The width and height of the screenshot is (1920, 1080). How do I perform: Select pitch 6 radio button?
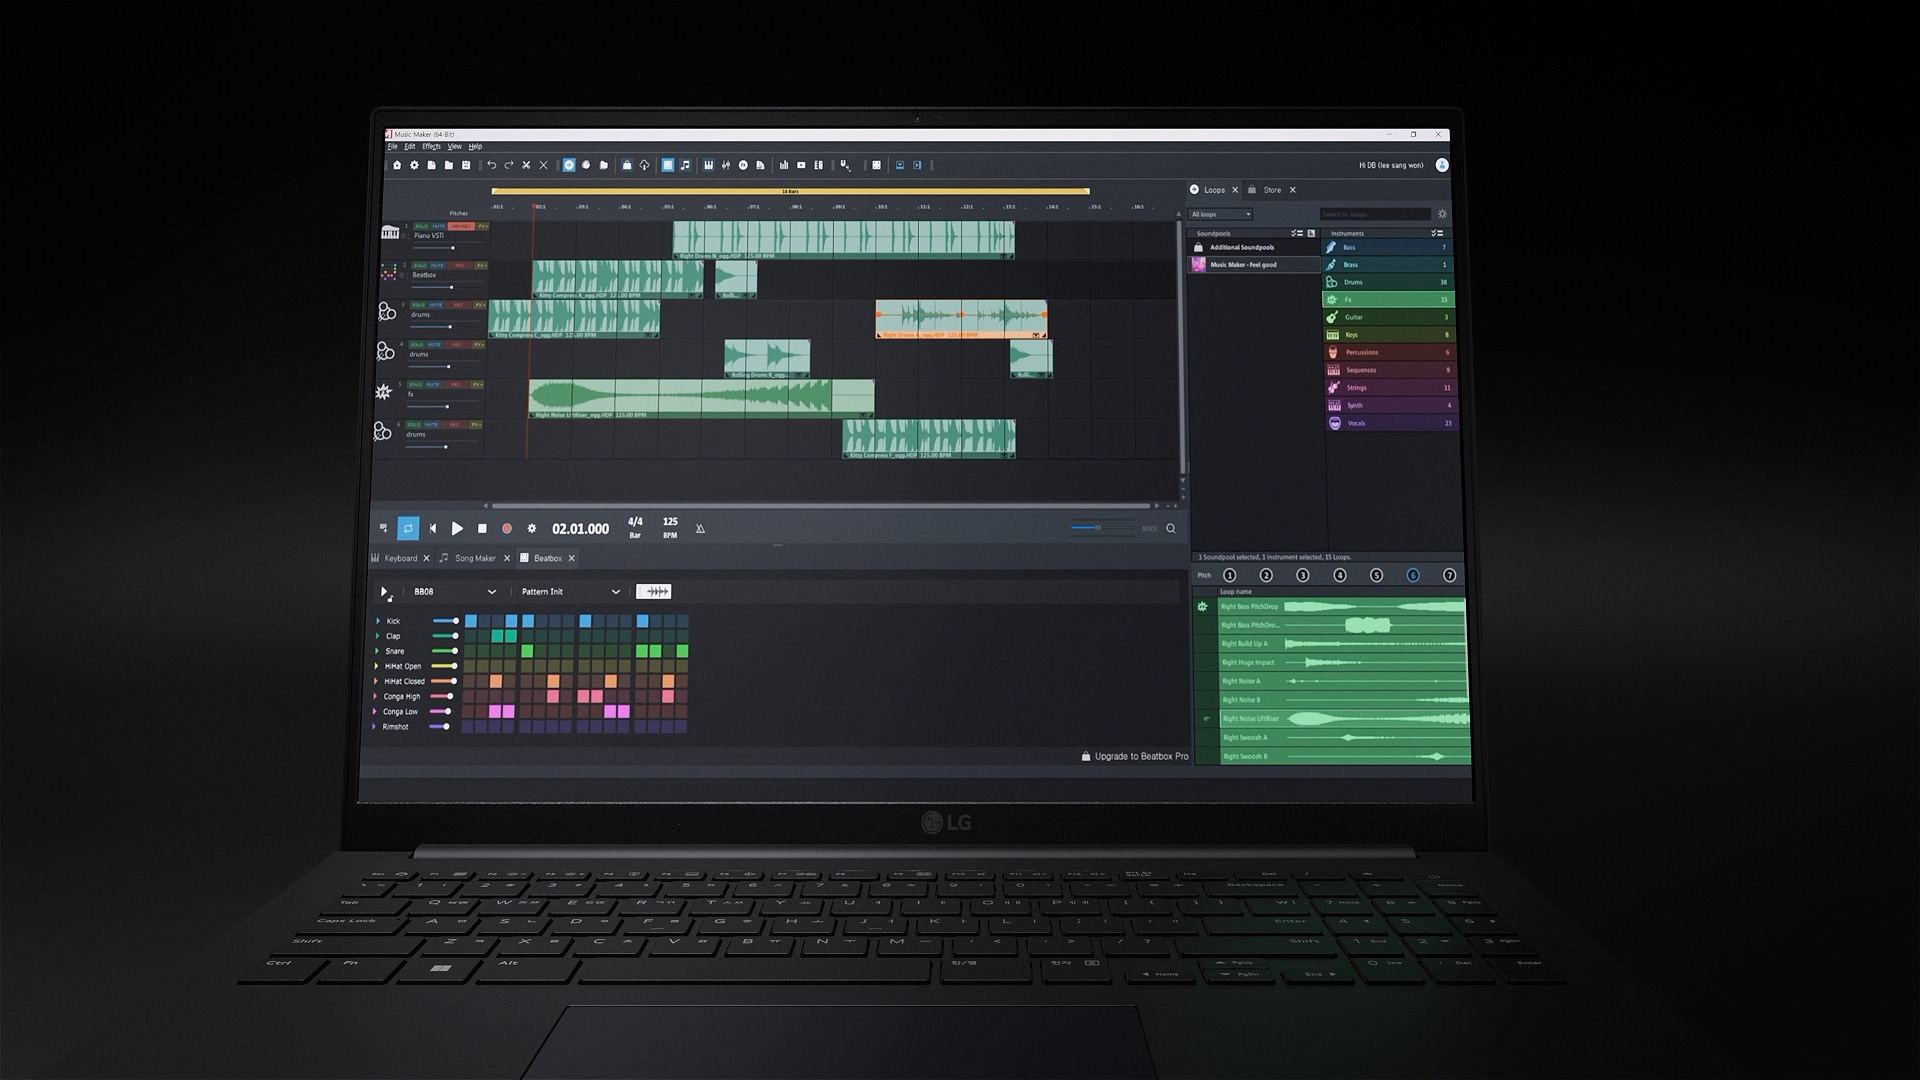click(x=1413, y=575)
